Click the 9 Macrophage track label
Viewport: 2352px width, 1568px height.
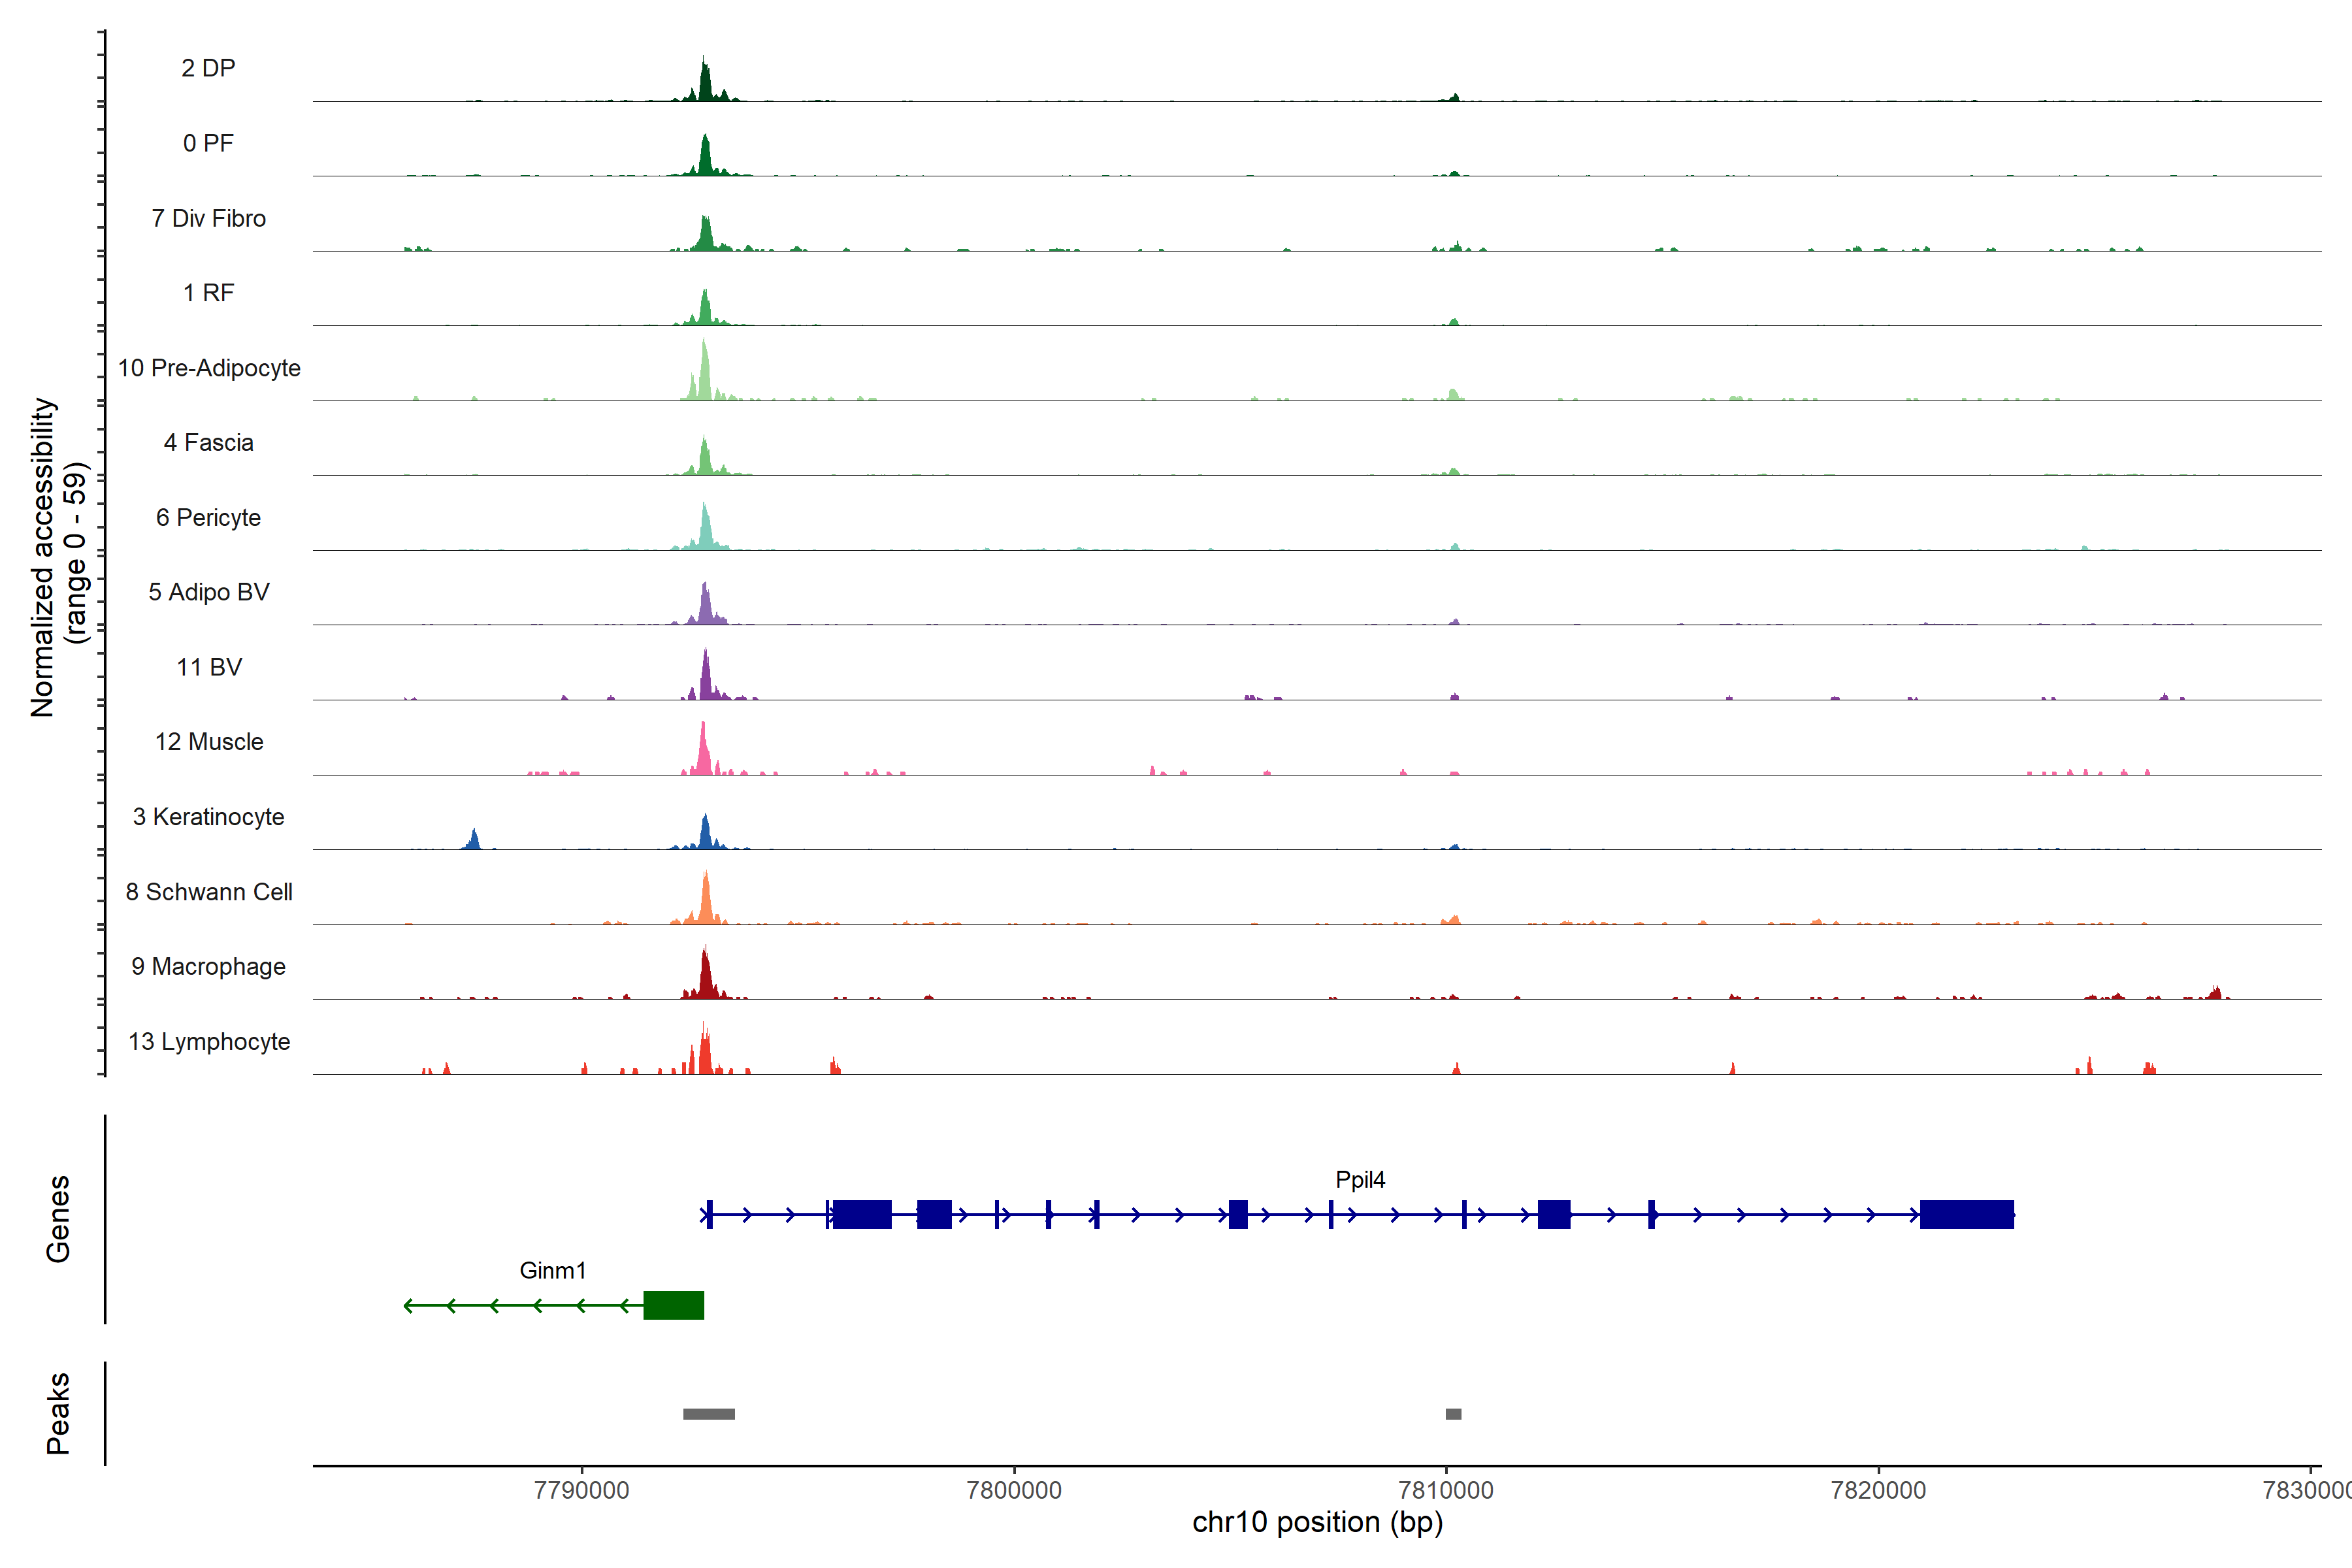click(208, 966)
